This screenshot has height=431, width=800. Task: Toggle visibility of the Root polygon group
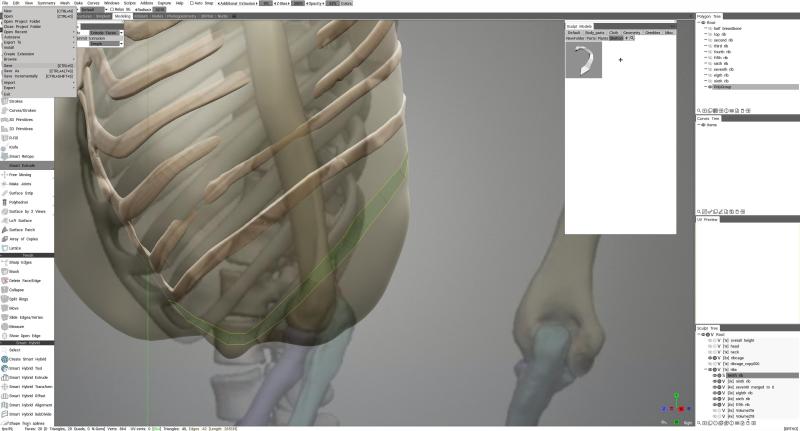[704, 23]
